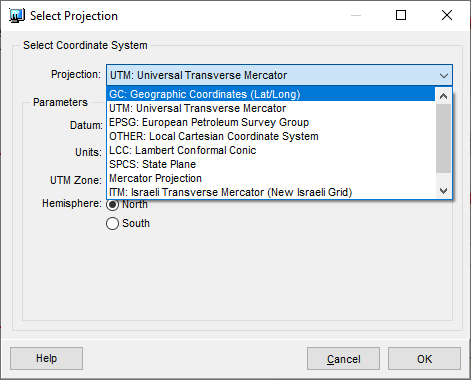Screen dimensions: 471x380
Task: Click the application icon in title bar
Action: (x=17, y=16)
